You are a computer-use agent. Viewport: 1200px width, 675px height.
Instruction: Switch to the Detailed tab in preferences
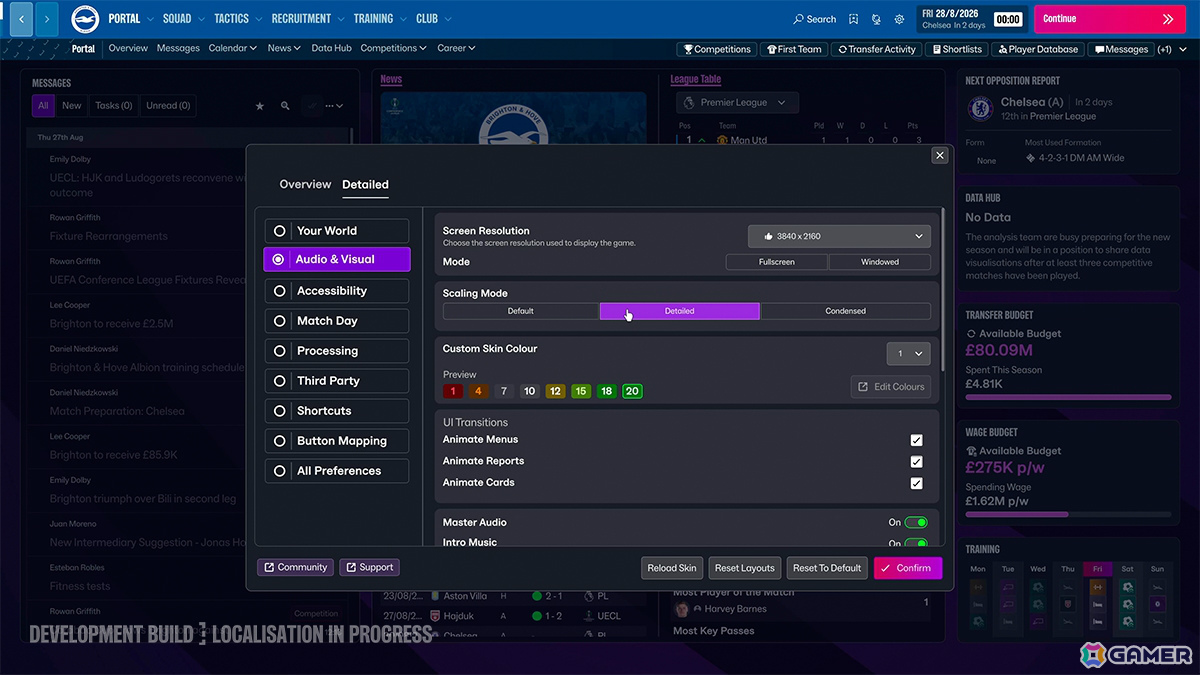(x=365, y=184)
